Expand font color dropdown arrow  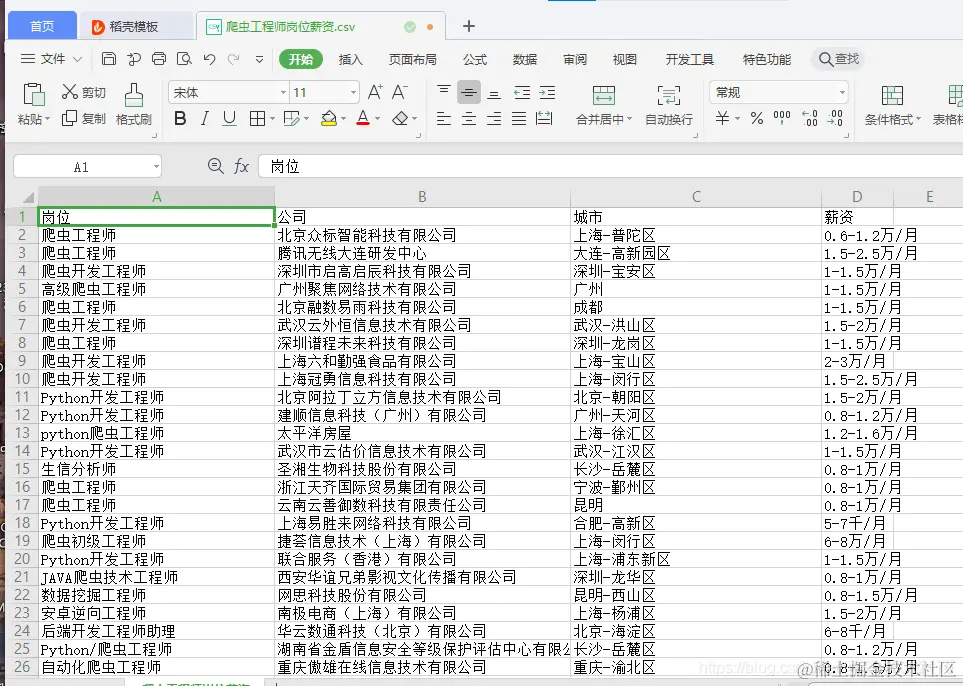377,119
